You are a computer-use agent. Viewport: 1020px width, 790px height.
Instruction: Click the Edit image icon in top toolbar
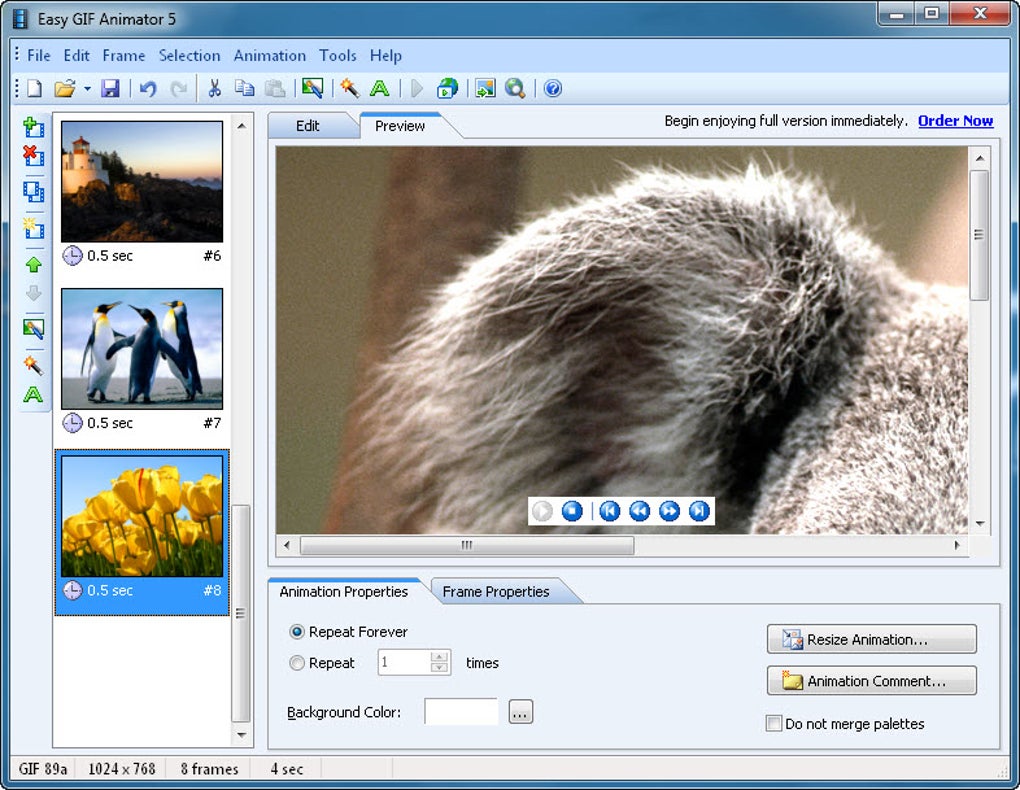pos(313,88)
